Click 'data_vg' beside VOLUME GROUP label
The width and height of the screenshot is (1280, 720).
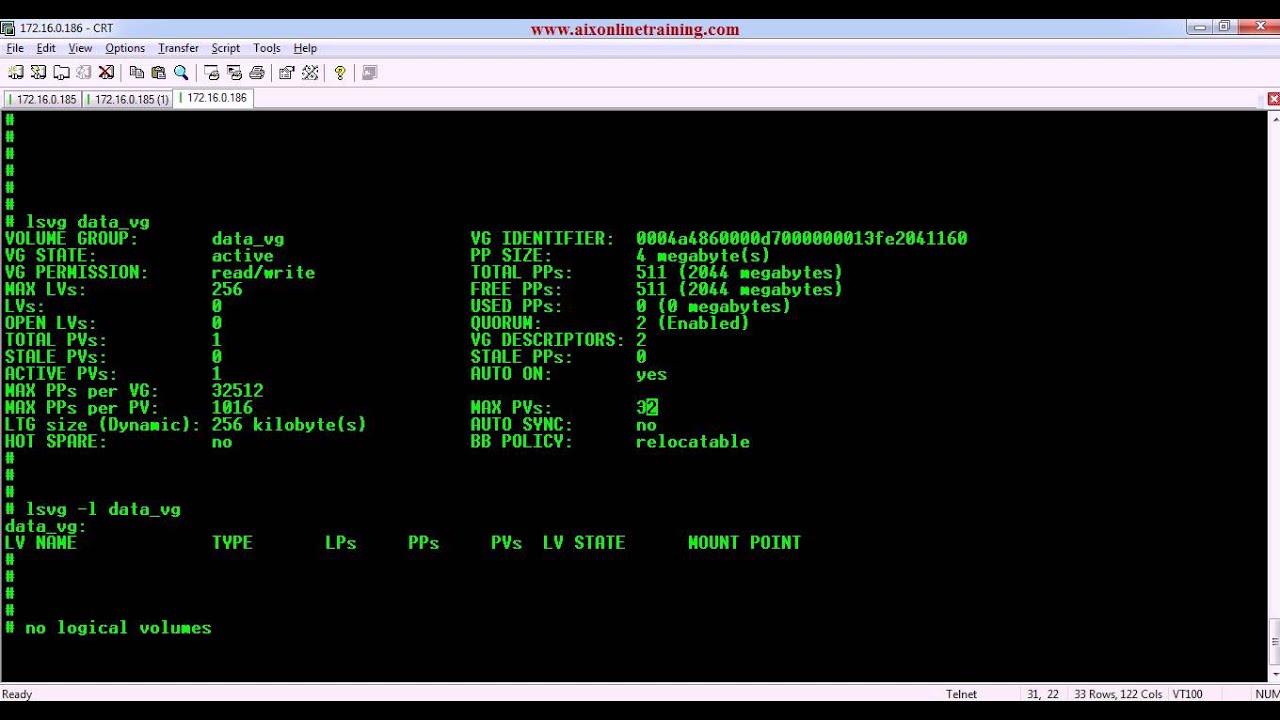click(247, 238)
